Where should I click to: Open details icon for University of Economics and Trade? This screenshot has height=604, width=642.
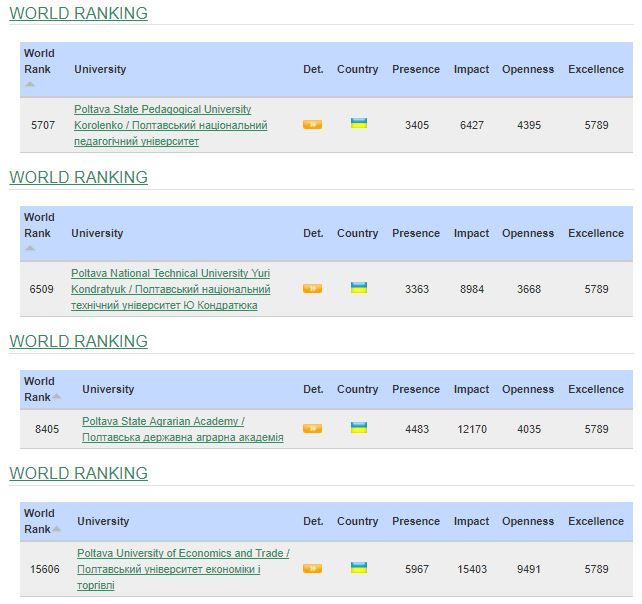(x=312, y=569)
